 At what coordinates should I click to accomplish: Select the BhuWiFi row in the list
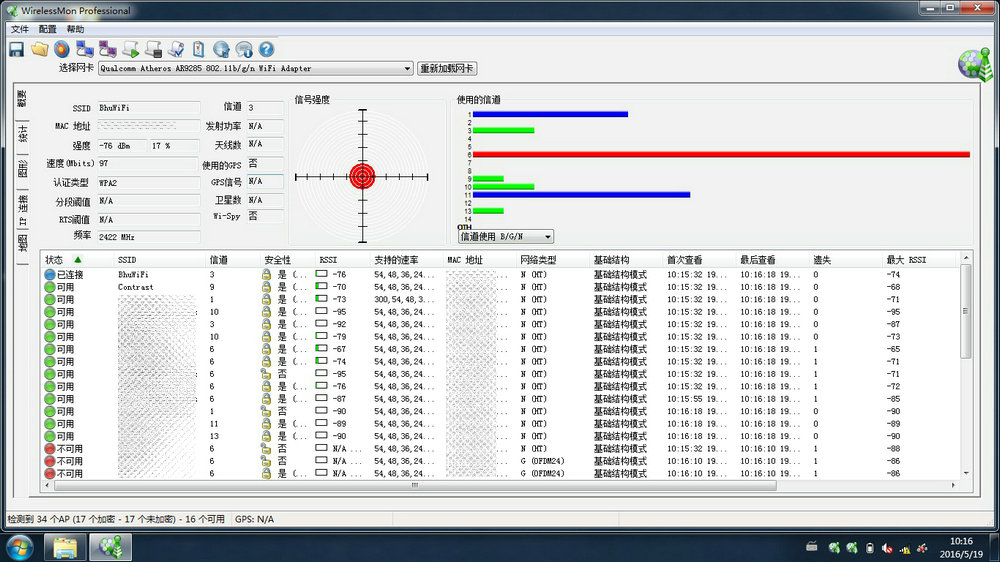click(x=501, y=274)
